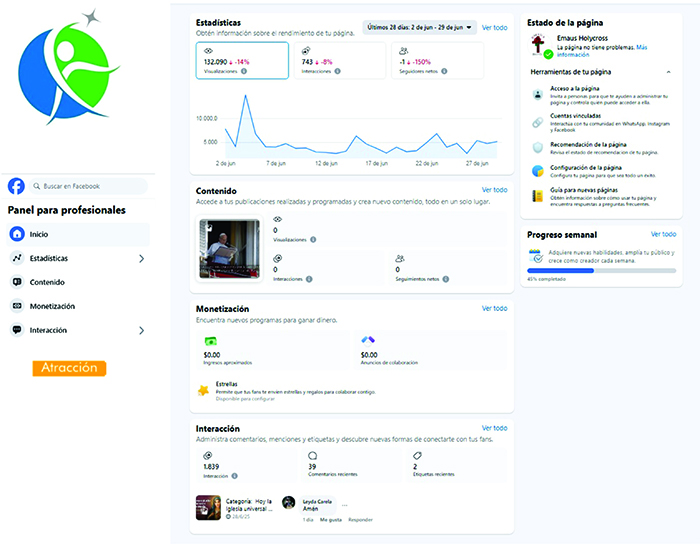Click the Contenido sidebar icon
Viewport: 700px width, 549px height.
click(x=17, y=282)
